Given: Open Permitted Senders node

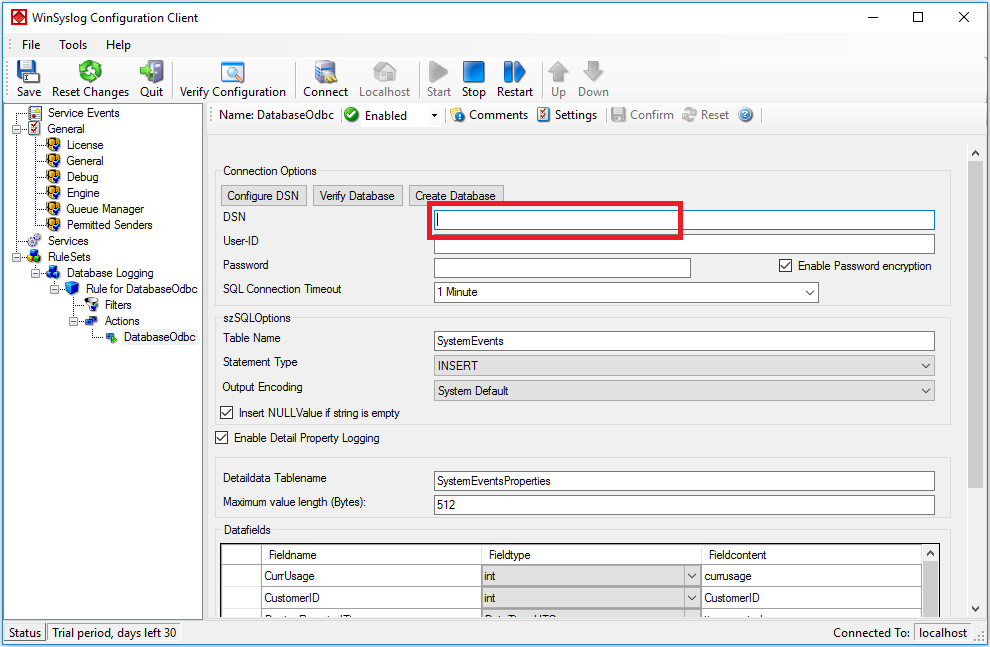Looking at the screenshot, I should tap(109, 225).
